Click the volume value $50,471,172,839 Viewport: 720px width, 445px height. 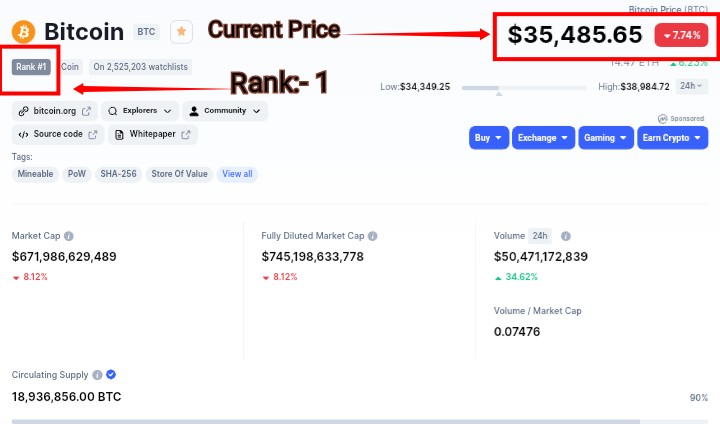click(541, 257)
